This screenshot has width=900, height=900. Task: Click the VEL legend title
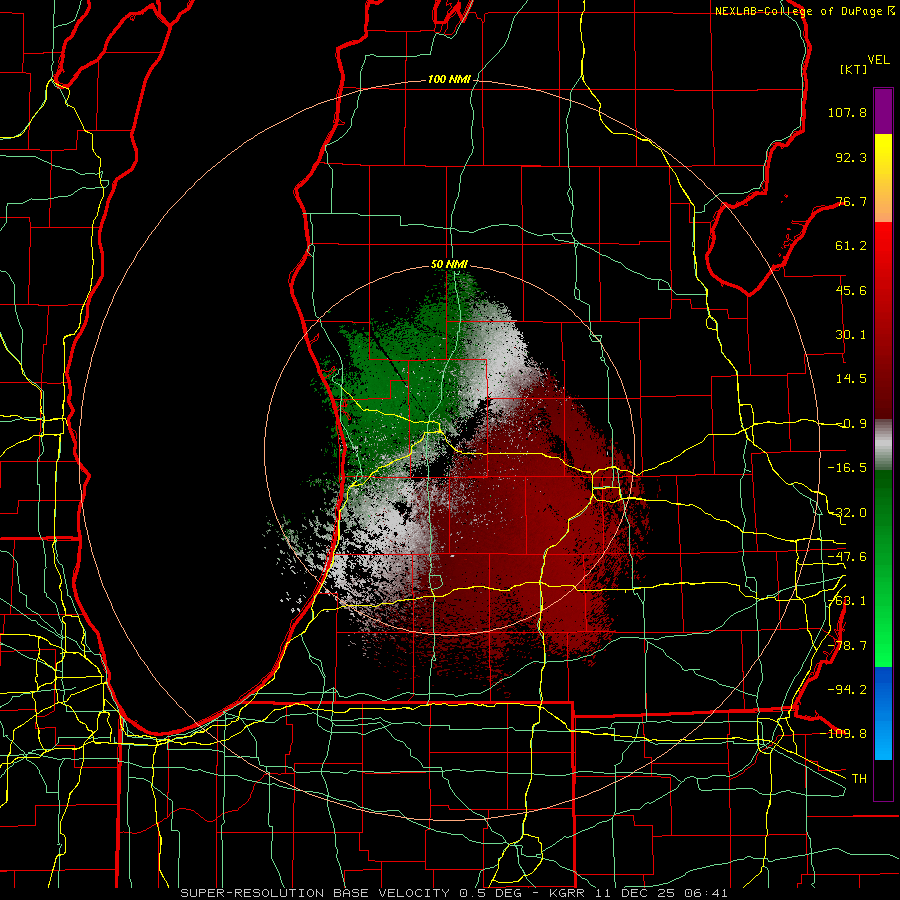coord(879,60)
